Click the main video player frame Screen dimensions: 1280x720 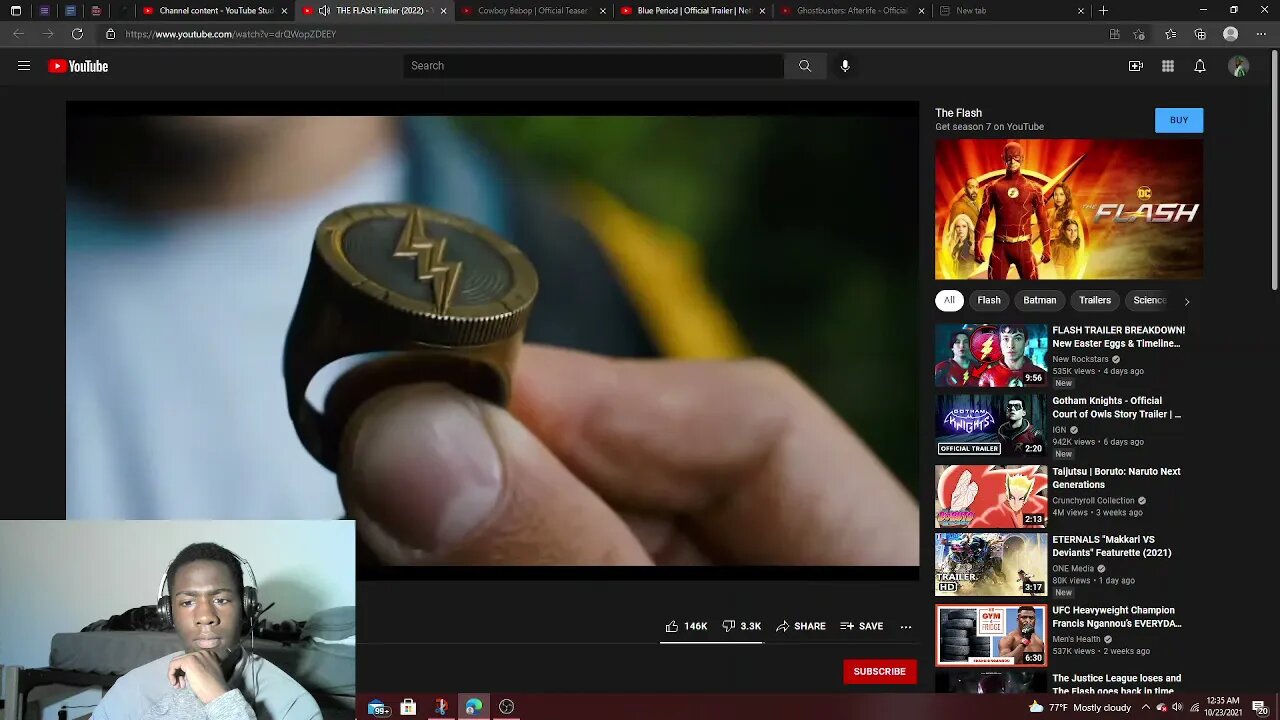tap(492, 340)
